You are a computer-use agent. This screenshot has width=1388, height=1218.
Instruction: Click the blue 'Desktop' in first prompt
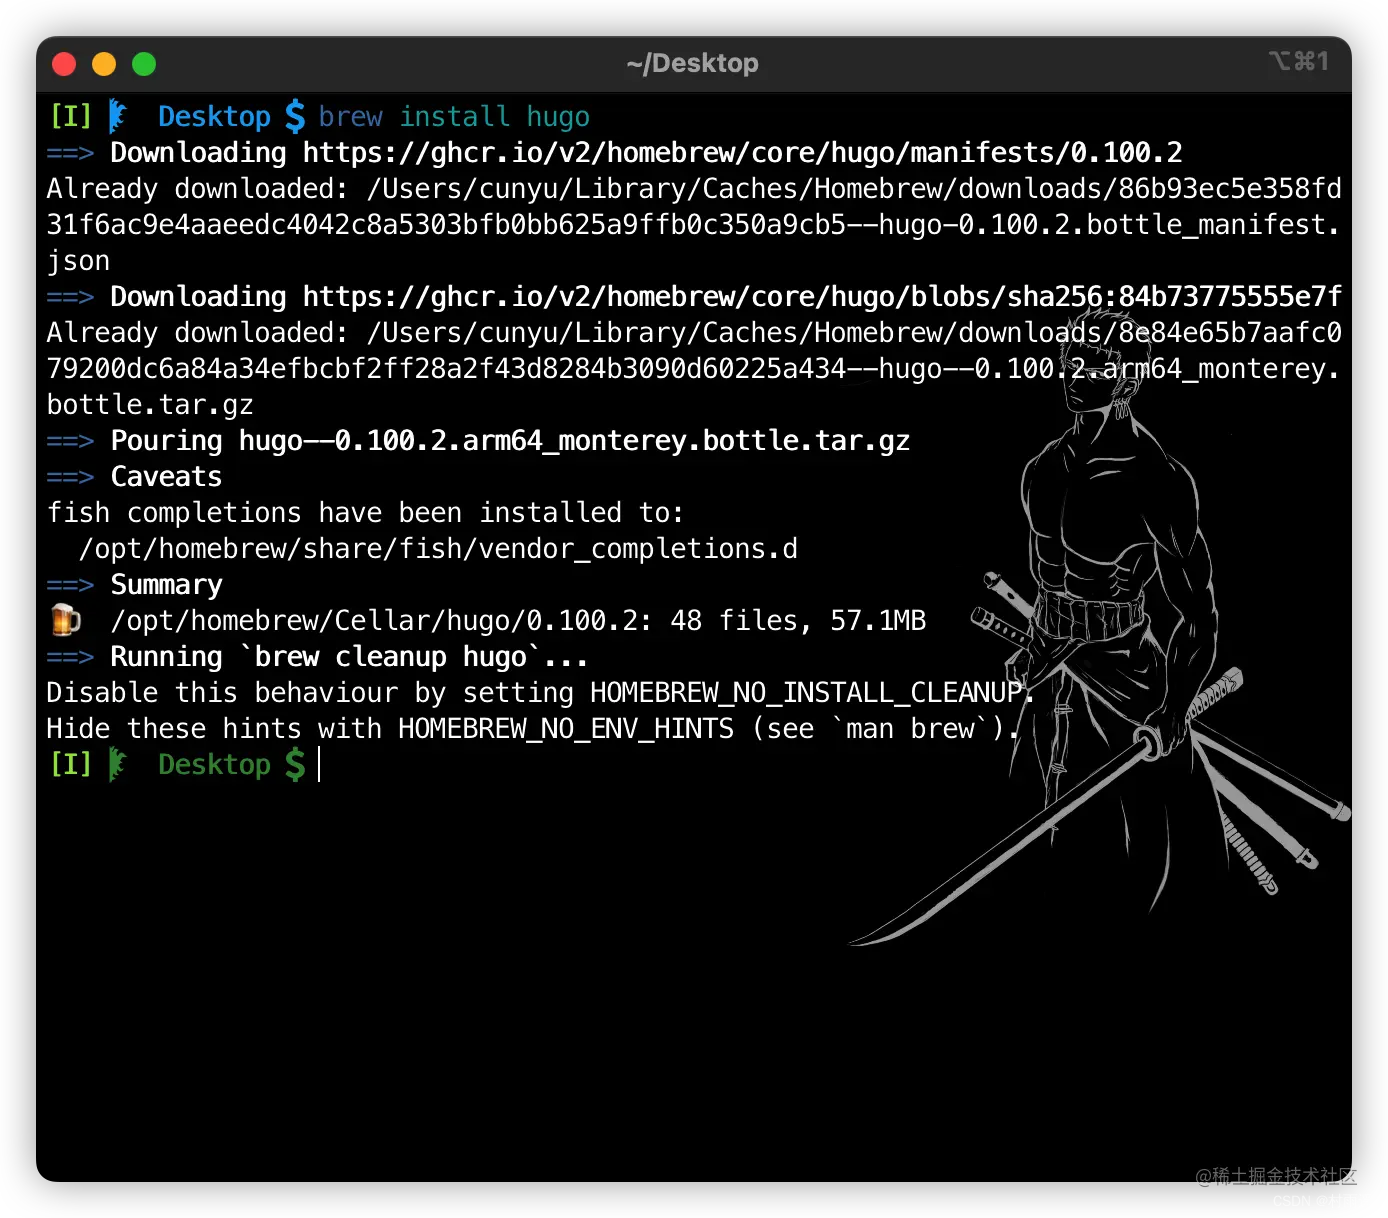(x=214, y=117)
